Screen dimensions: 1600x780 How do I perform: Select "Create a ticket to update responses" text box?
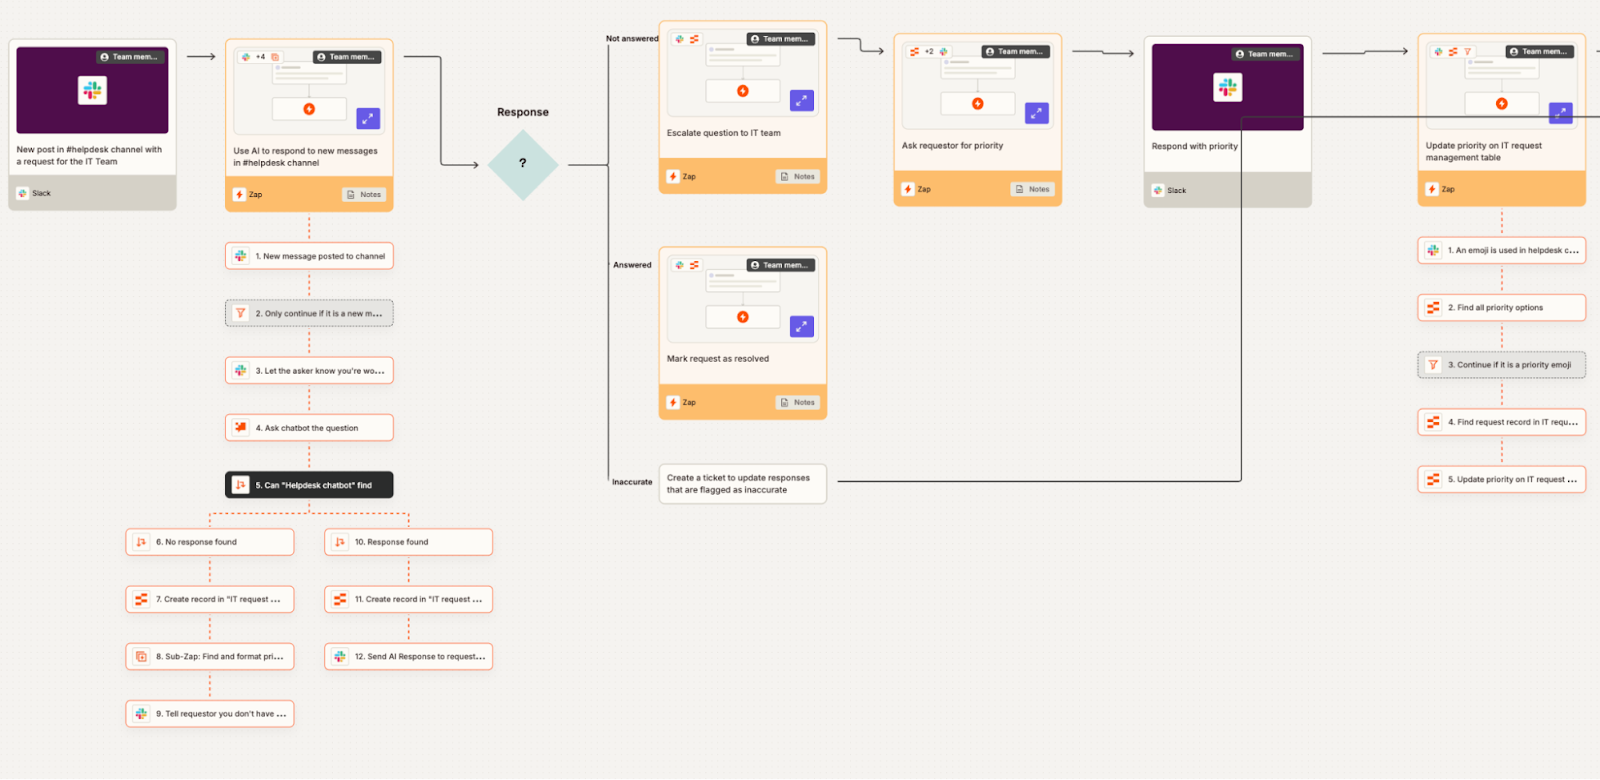[742, 484]
